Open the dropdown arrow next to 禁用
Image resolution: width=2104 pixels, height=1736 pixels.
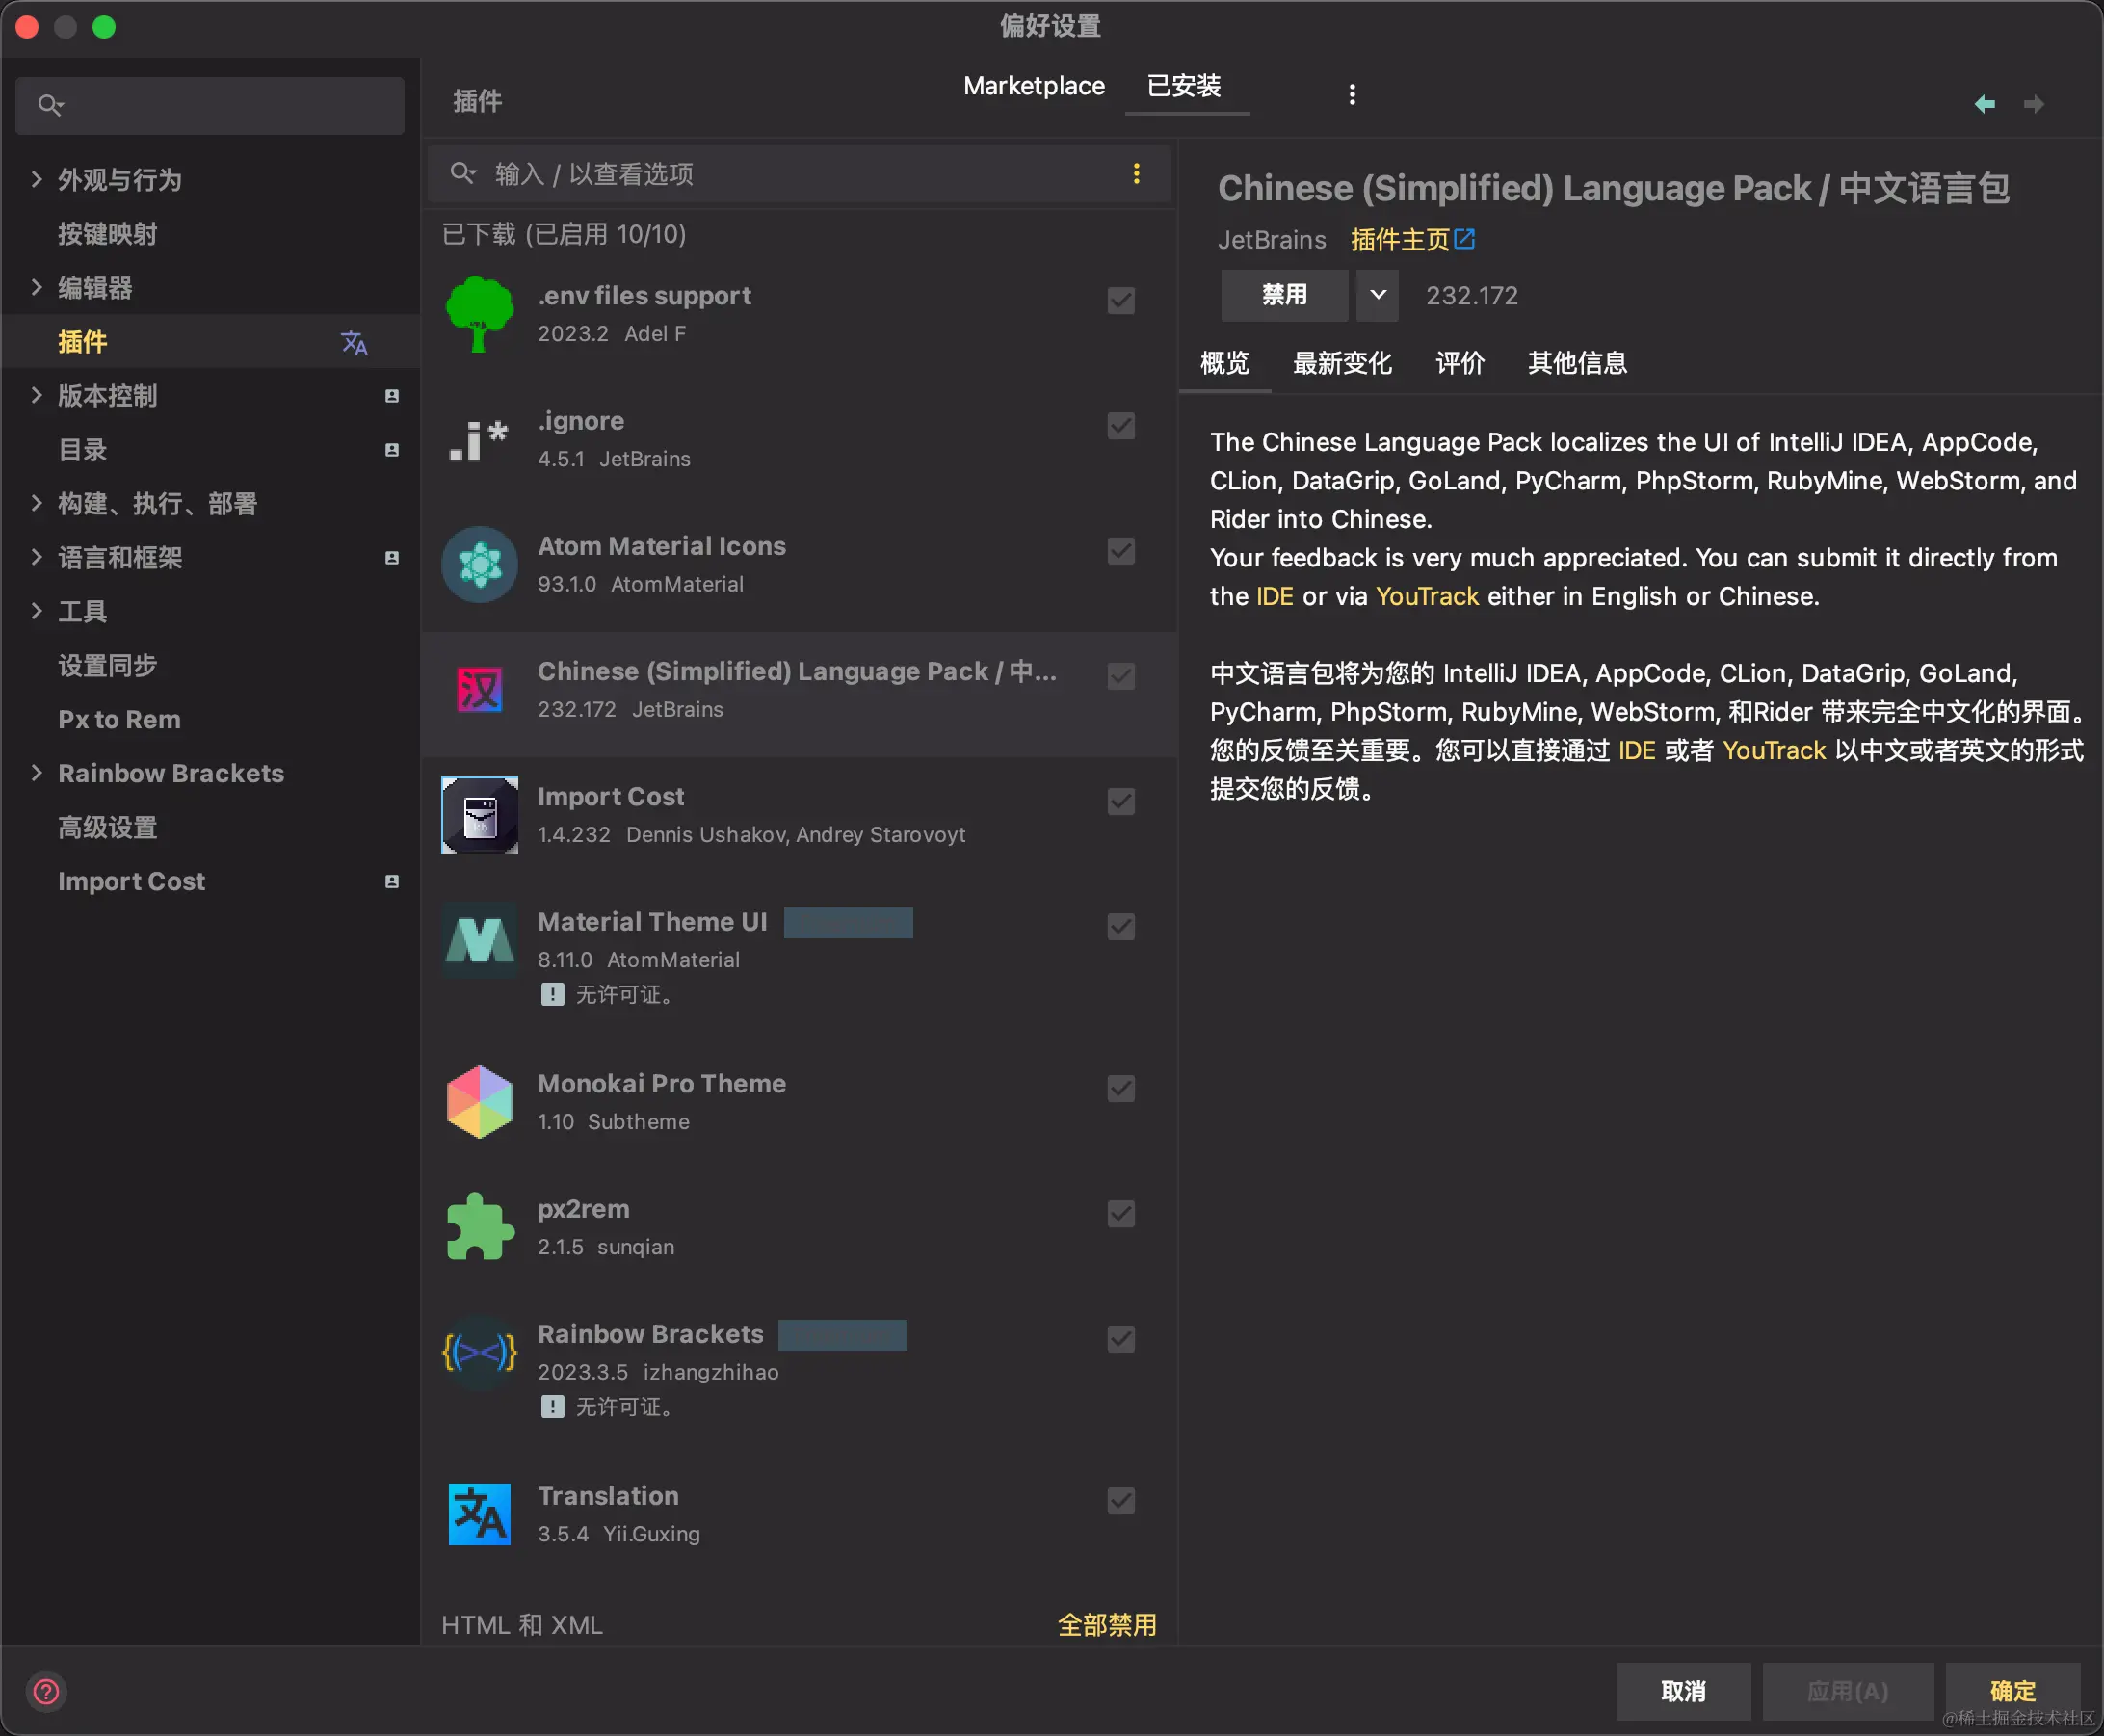tap(1377, 295)
